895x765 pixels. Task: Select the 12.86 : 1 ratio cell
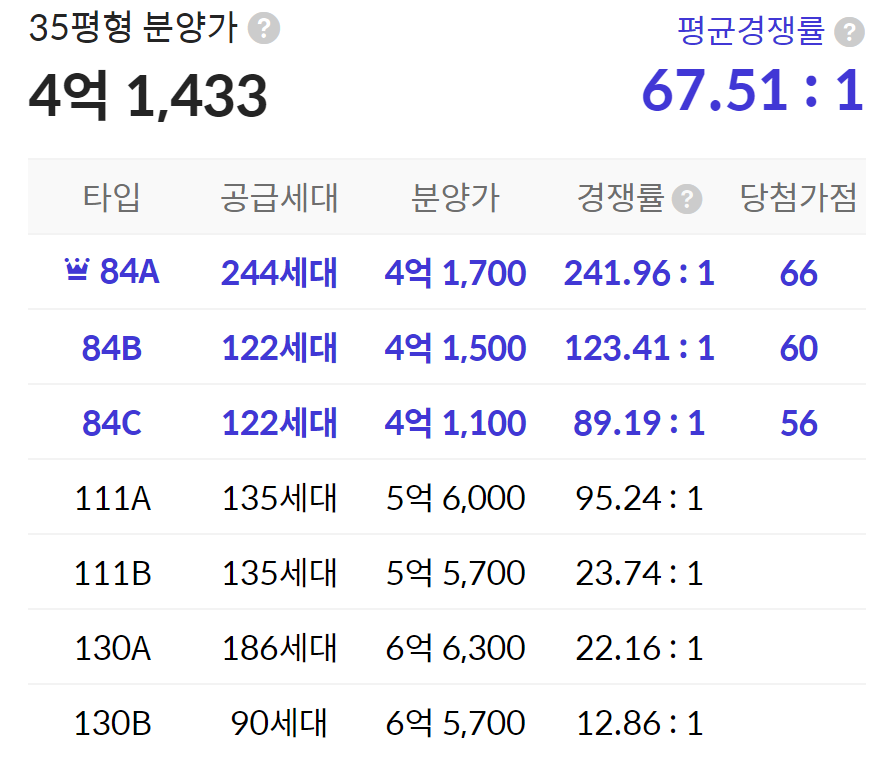click(x=639, y=723)
